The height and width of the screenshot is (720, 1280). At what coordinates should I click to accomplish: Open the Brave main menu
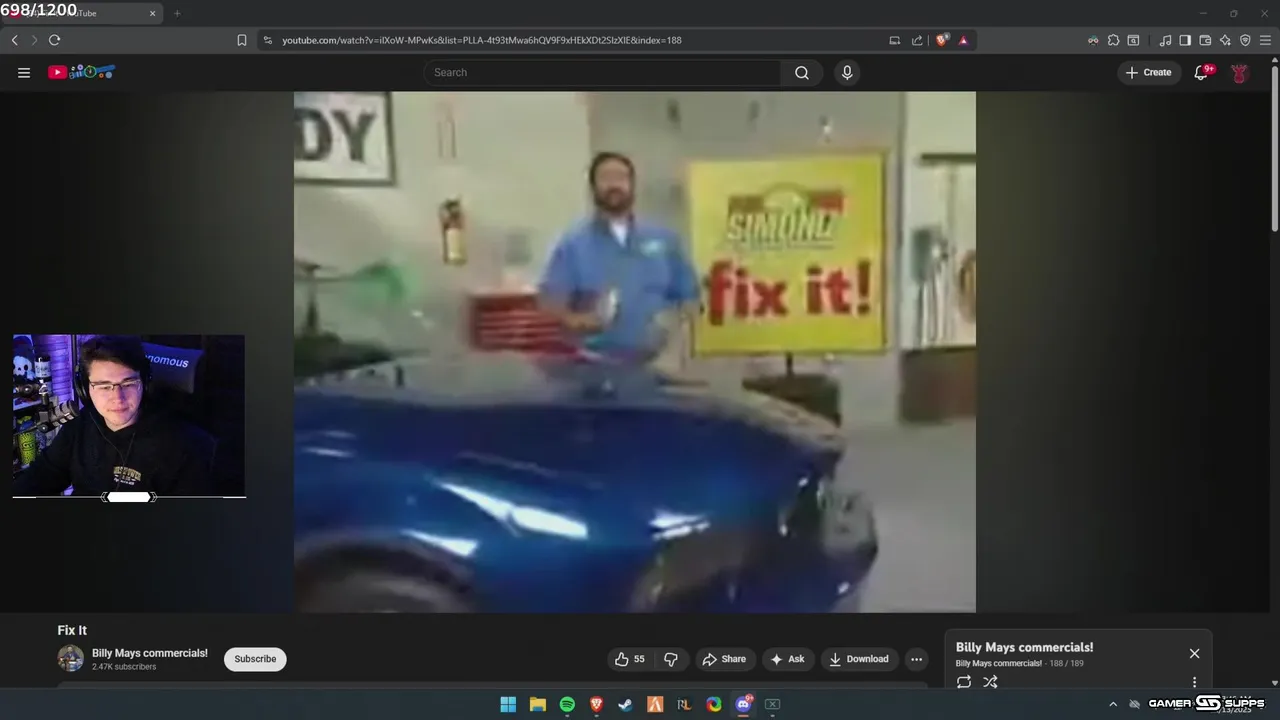1265,40
